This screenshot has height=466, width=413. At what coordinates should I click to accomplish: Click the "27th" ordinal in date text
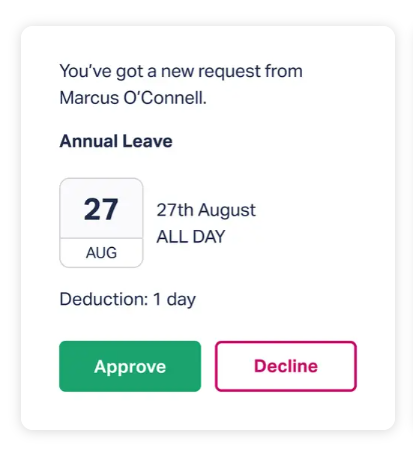[175, 210]
